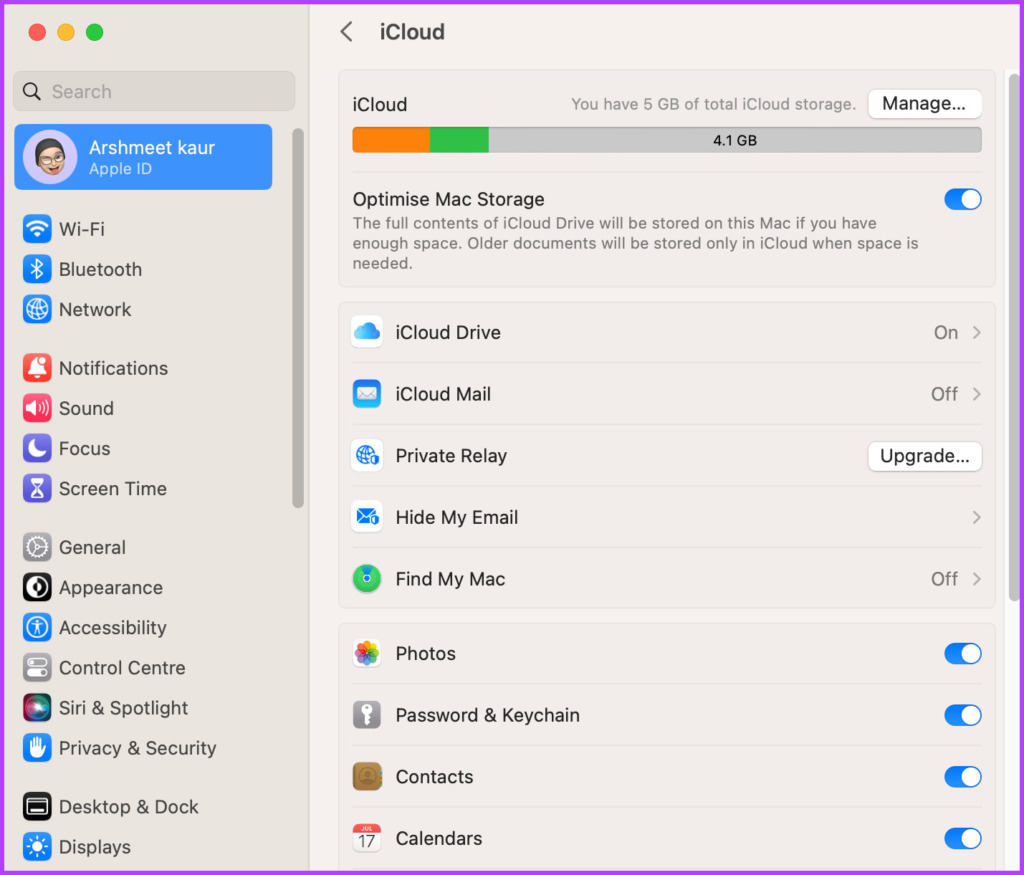1024x875 pixels.
Task: Toggle Optimise Mac Storage switch
Action: tap(963, 199)
